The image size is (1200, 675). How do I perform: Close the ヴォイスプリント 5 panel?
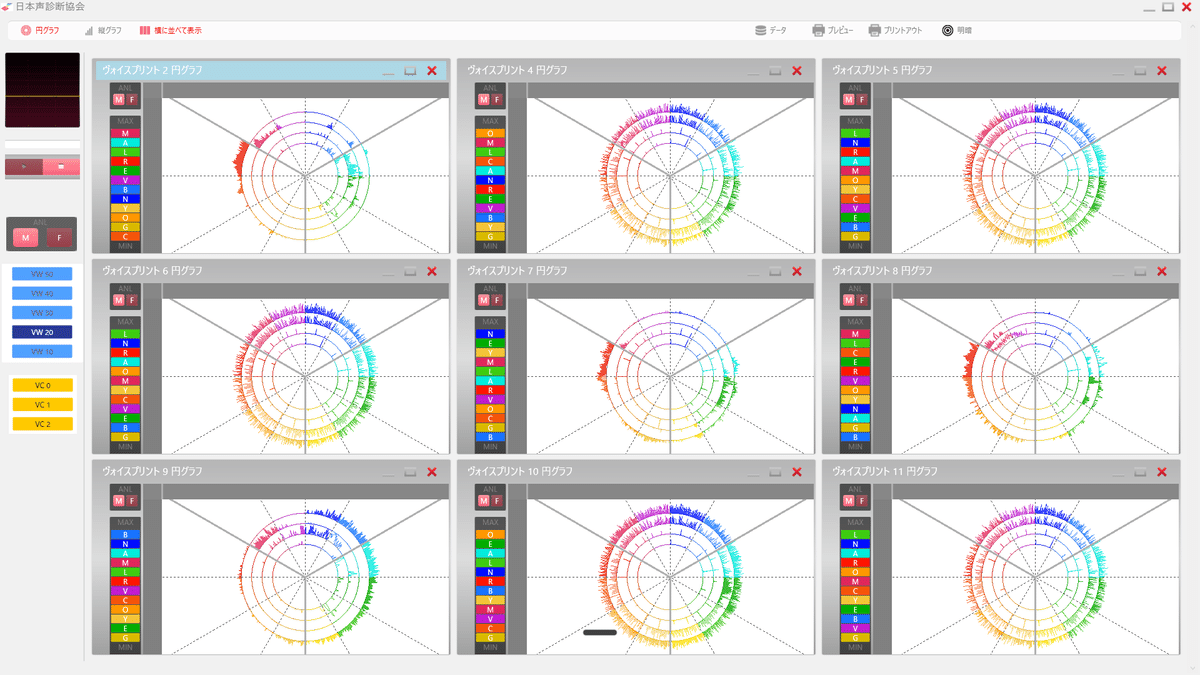(1162, 71)
